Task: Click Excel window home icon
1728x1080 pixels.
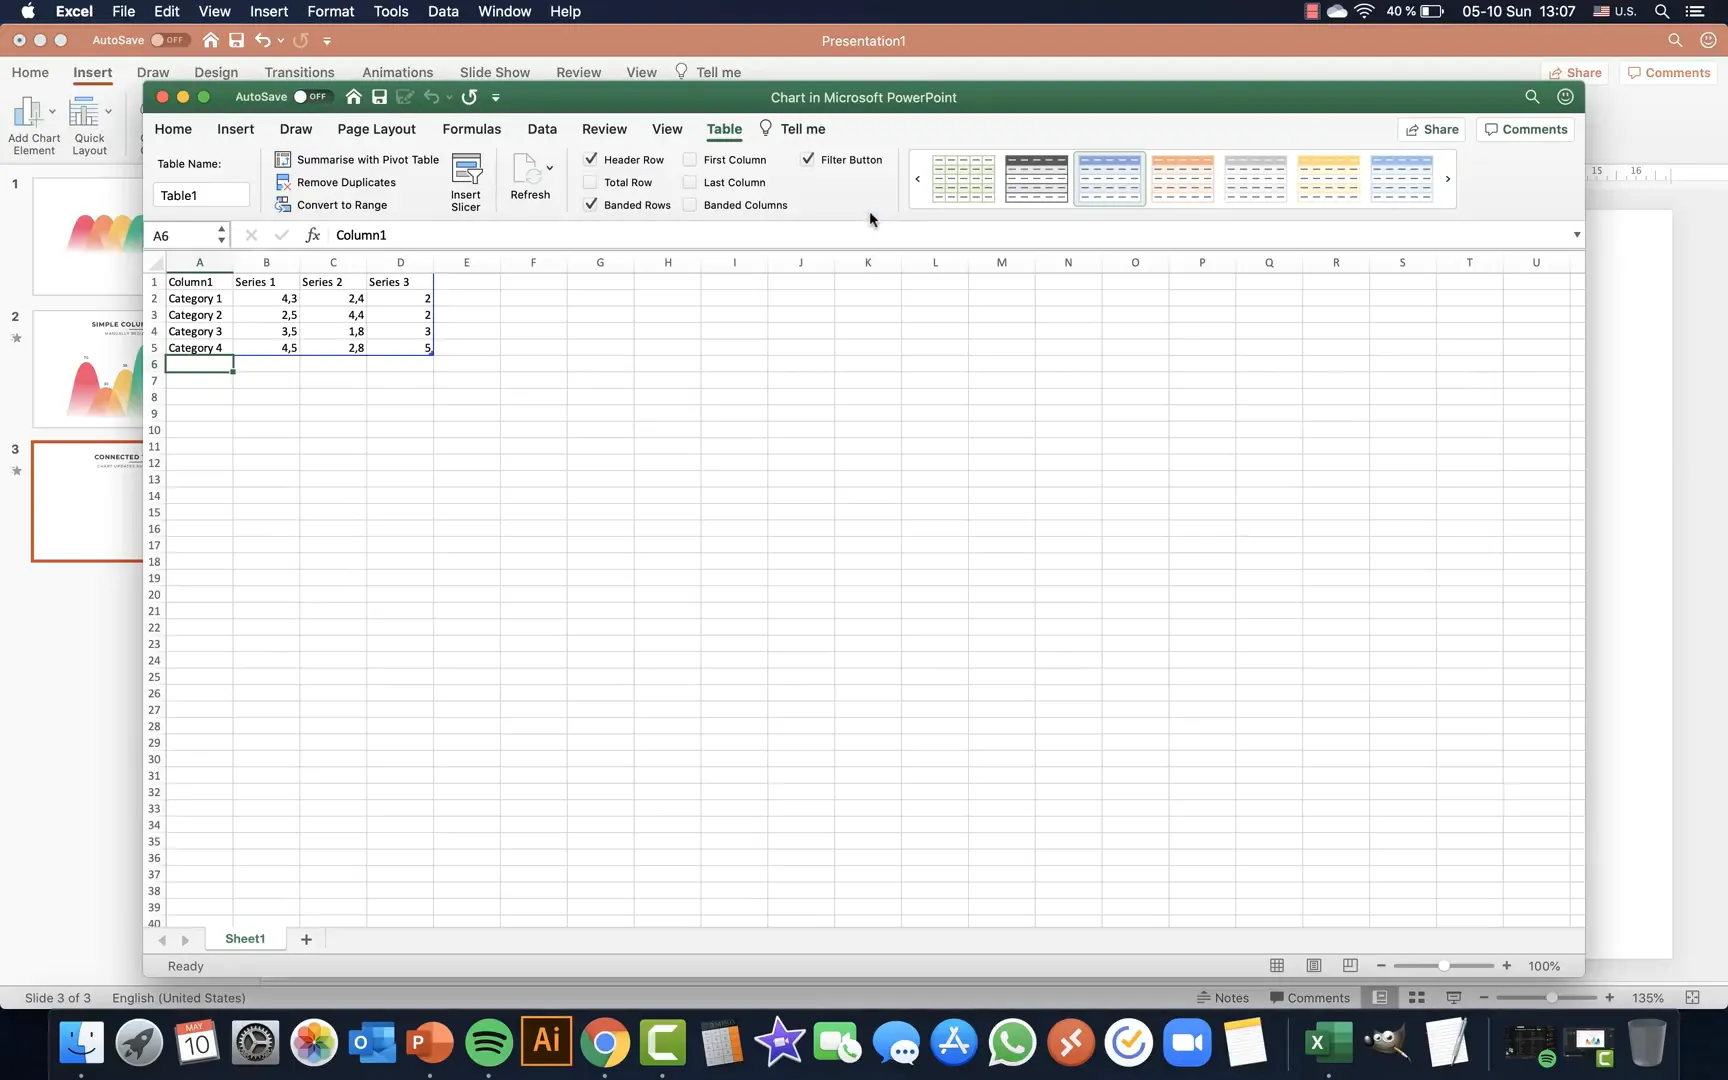Action: click(353, 97)
